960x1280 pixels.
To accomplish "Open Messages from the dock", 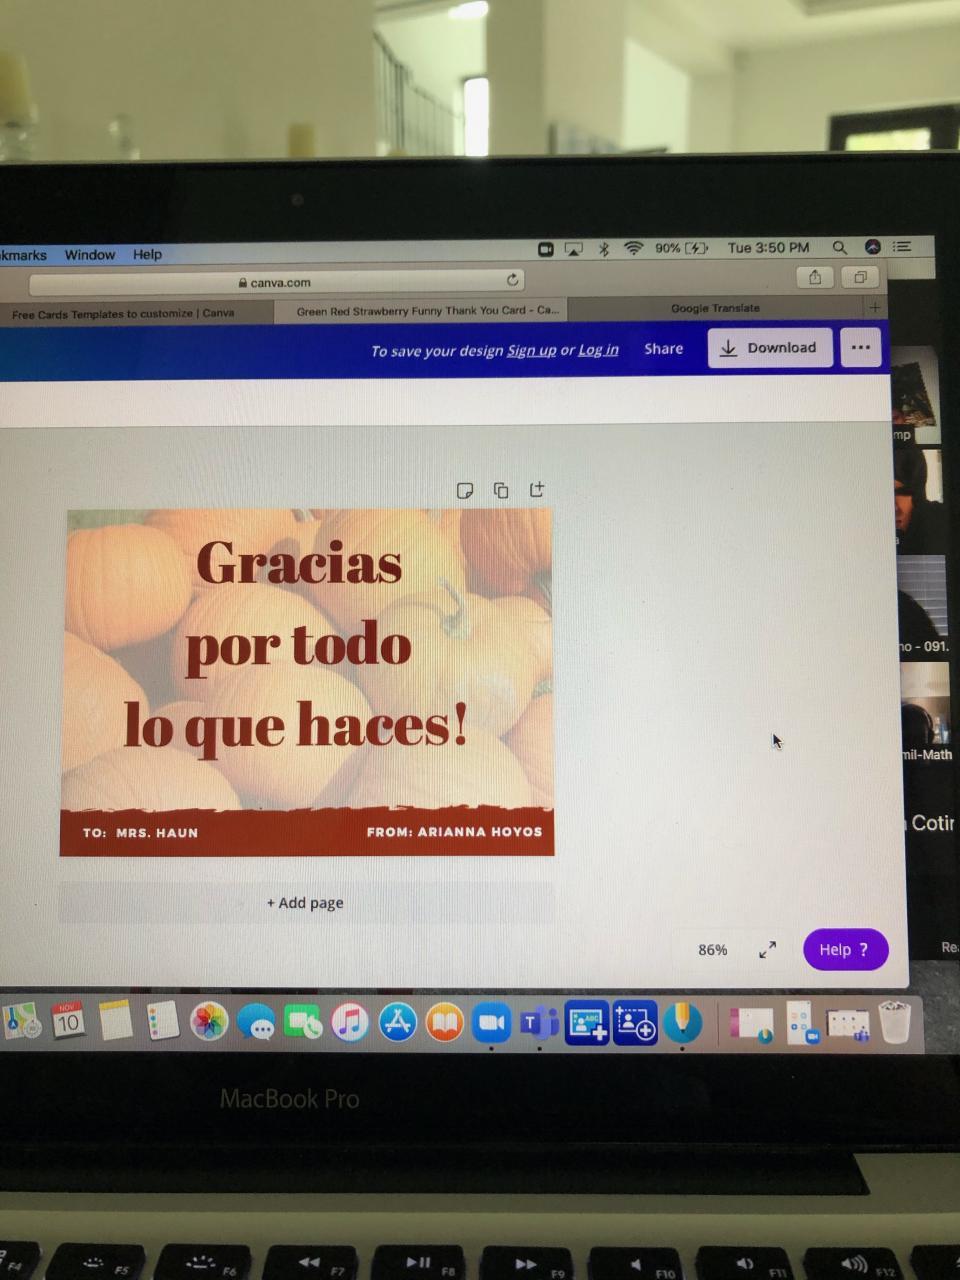I will point(256,1022).
